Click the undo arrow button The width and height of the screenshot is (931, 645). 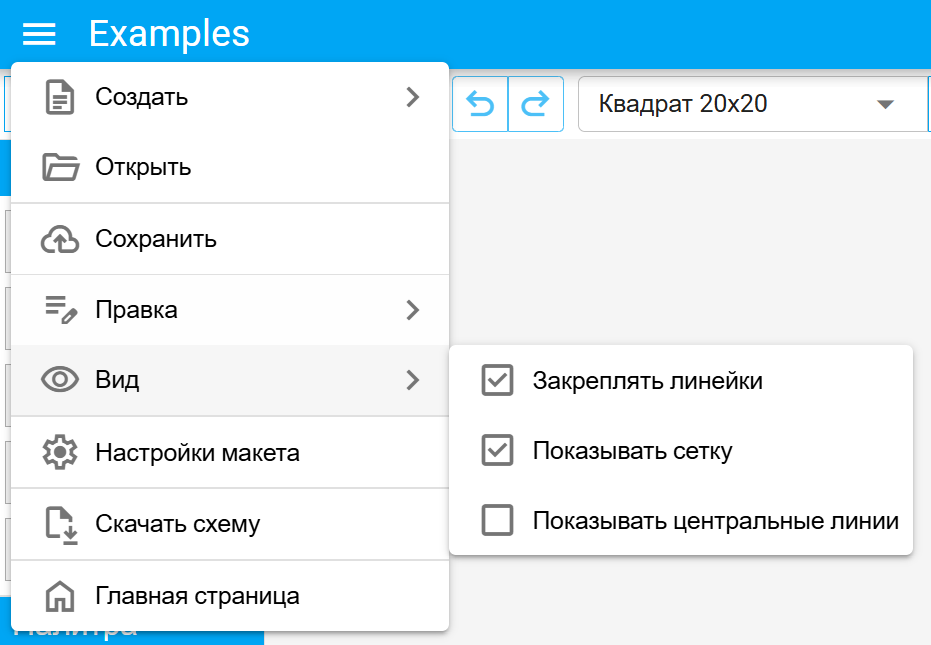pos(480,104)
